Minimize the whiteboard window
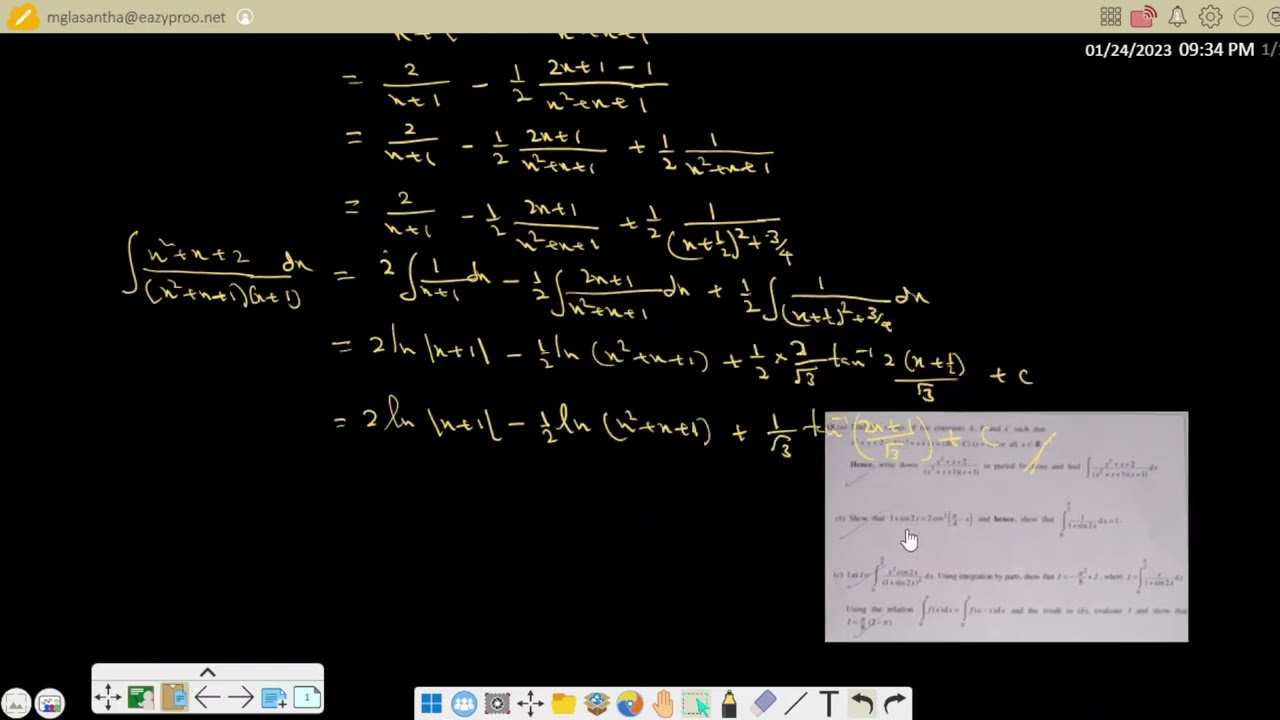Image resolution: width=1280 pixels, height=720 pixels. 1243,17
